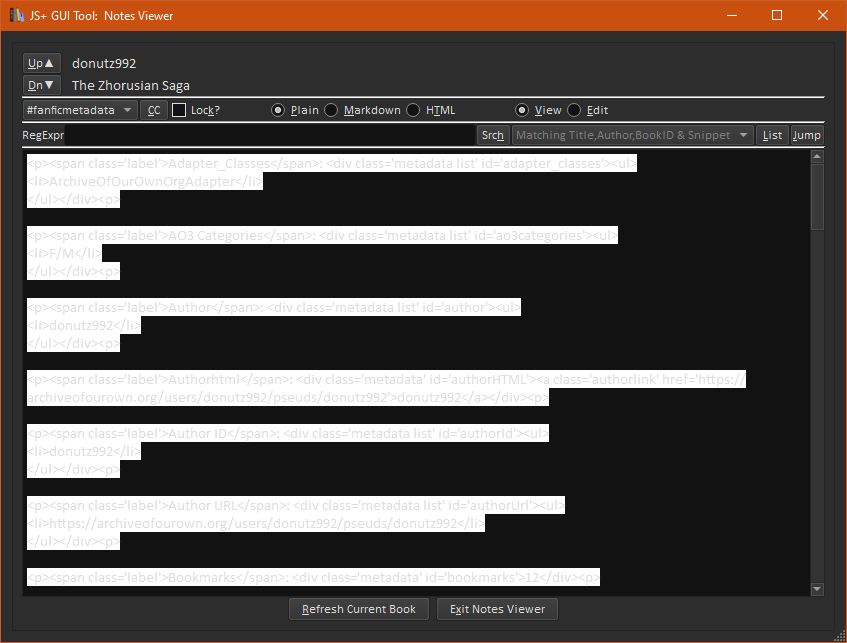Open the #fanficmetadata dropdown
The width and height of the screenshot is (847, 643).
80,110
